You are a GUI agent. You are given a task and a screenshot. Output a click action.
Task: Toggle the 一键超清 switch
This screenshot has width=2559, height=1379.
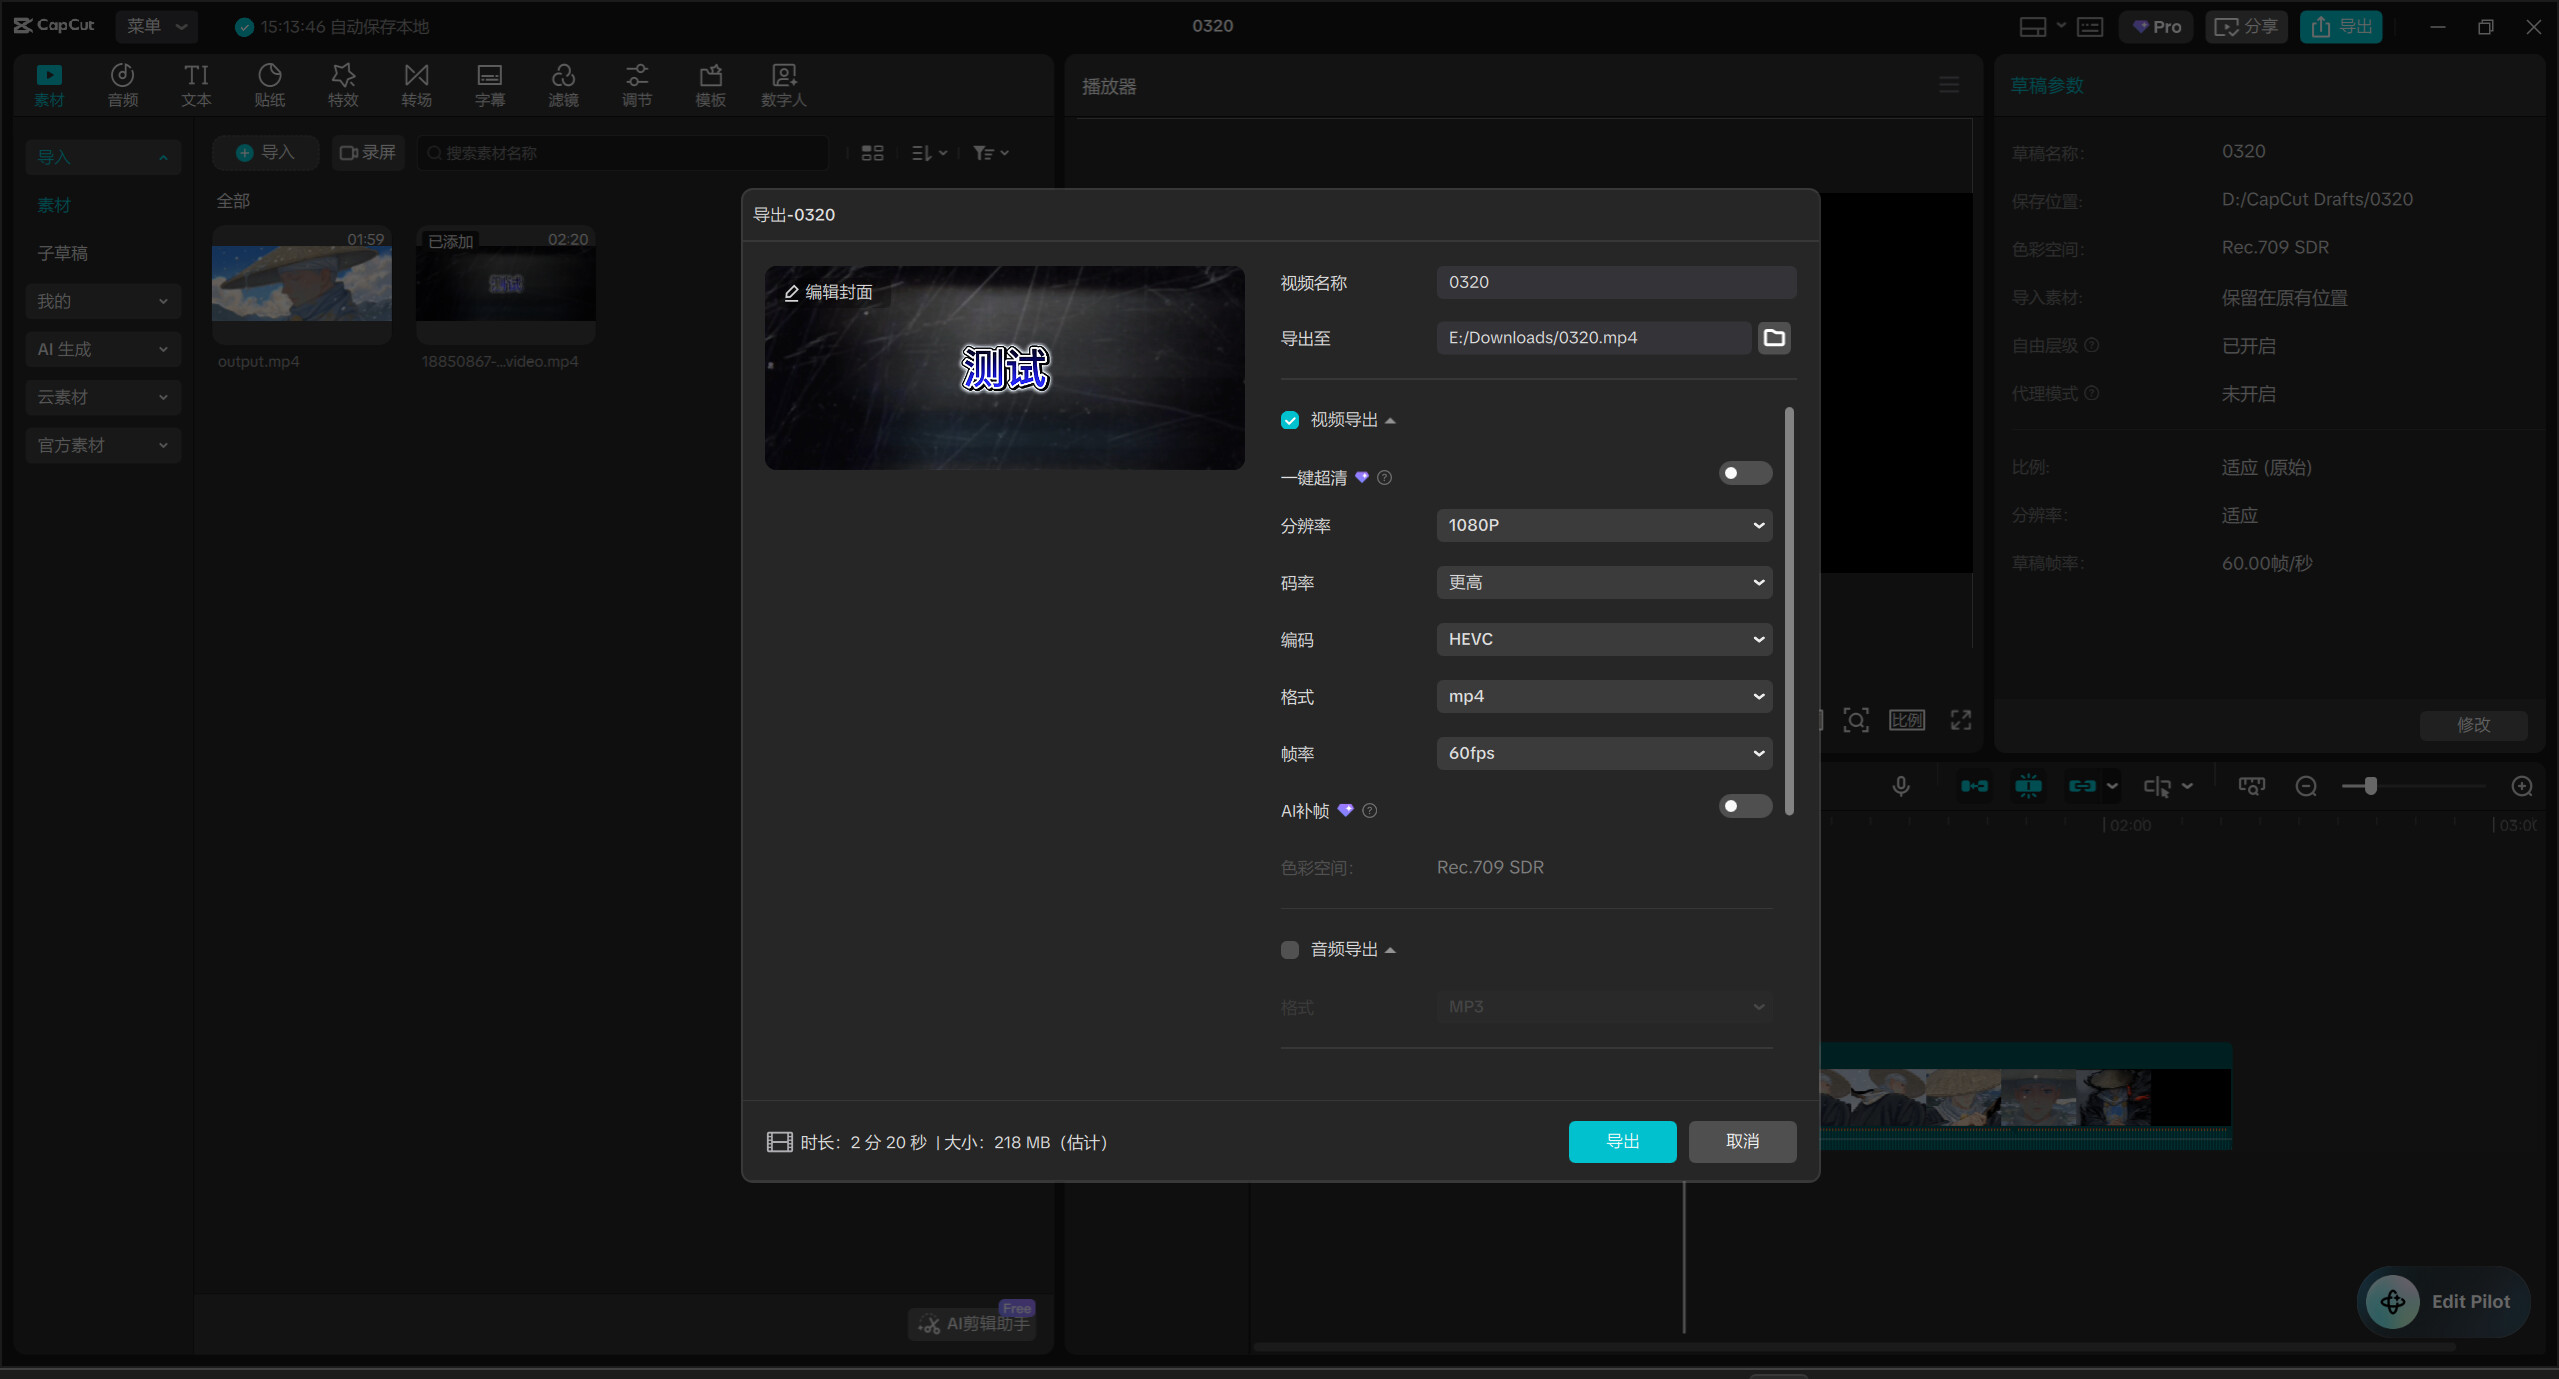1745,473
